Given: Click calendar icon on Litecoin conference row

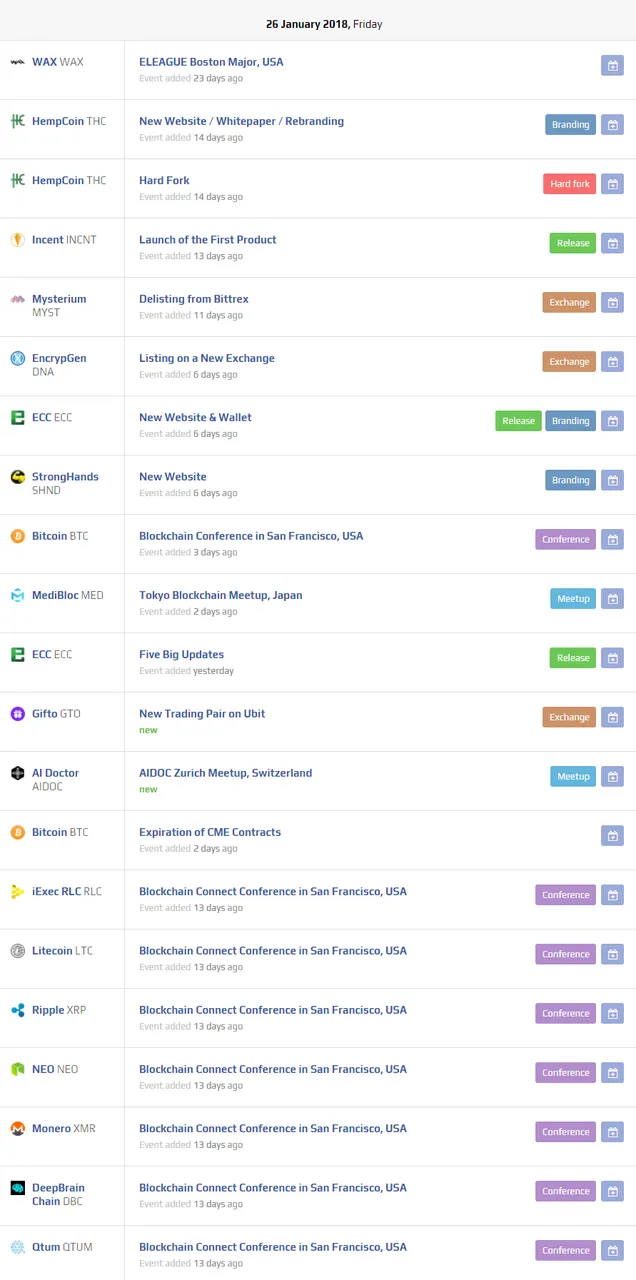Looking at the screenshot, I should point(612,954).
